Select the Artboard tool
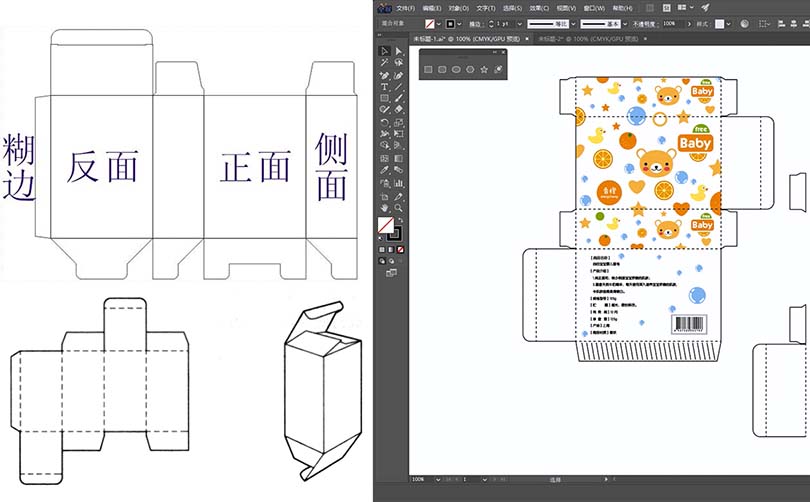Screen dimensions: 810x502 click(384, 197)
